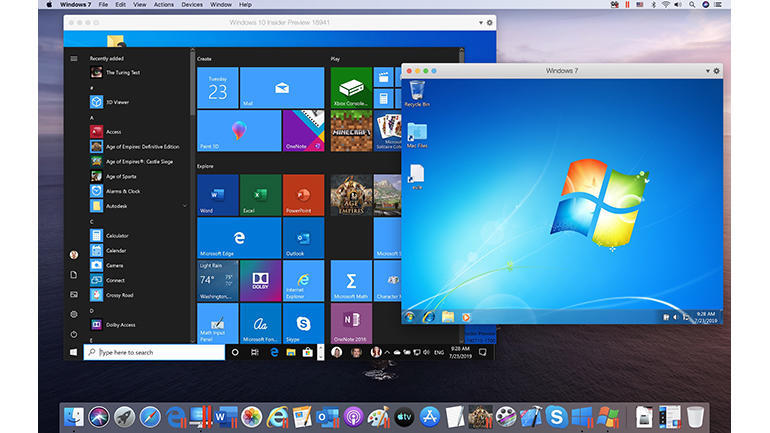Open Crossy Road from app list
770x433 pixels.
pos(138,295)
